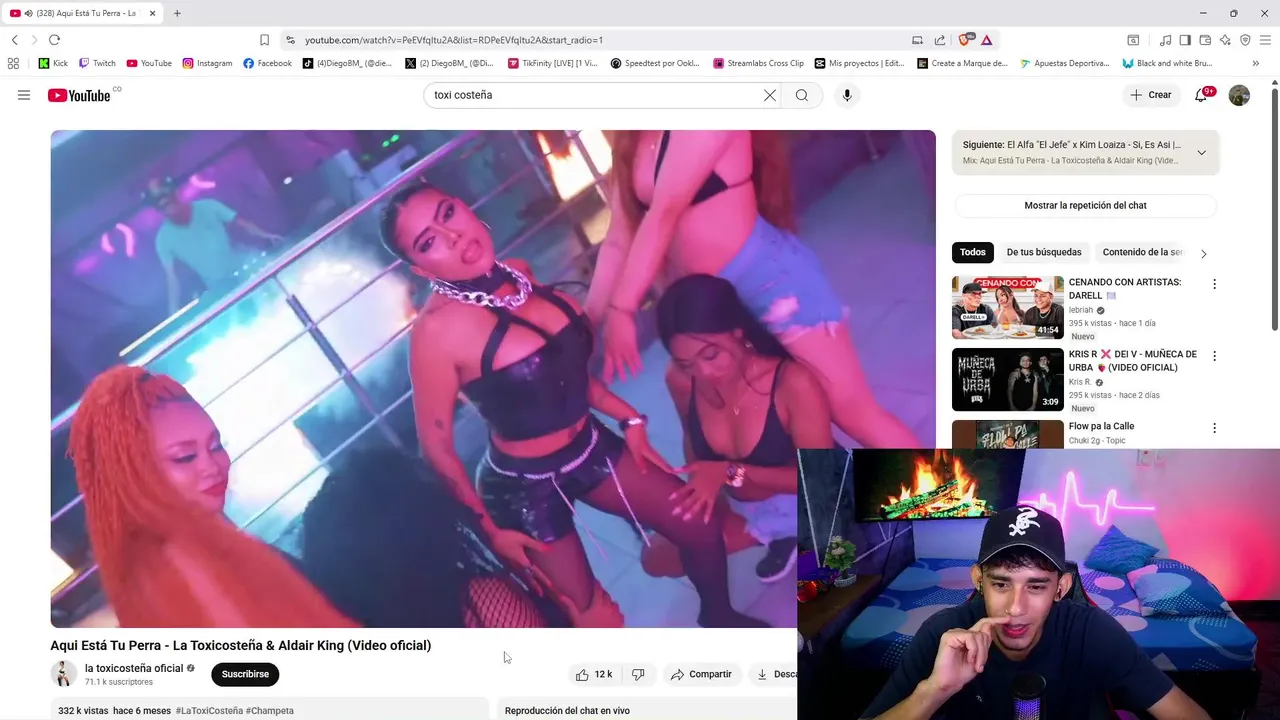
Task: Reload the page
Action: coord(54,40)
